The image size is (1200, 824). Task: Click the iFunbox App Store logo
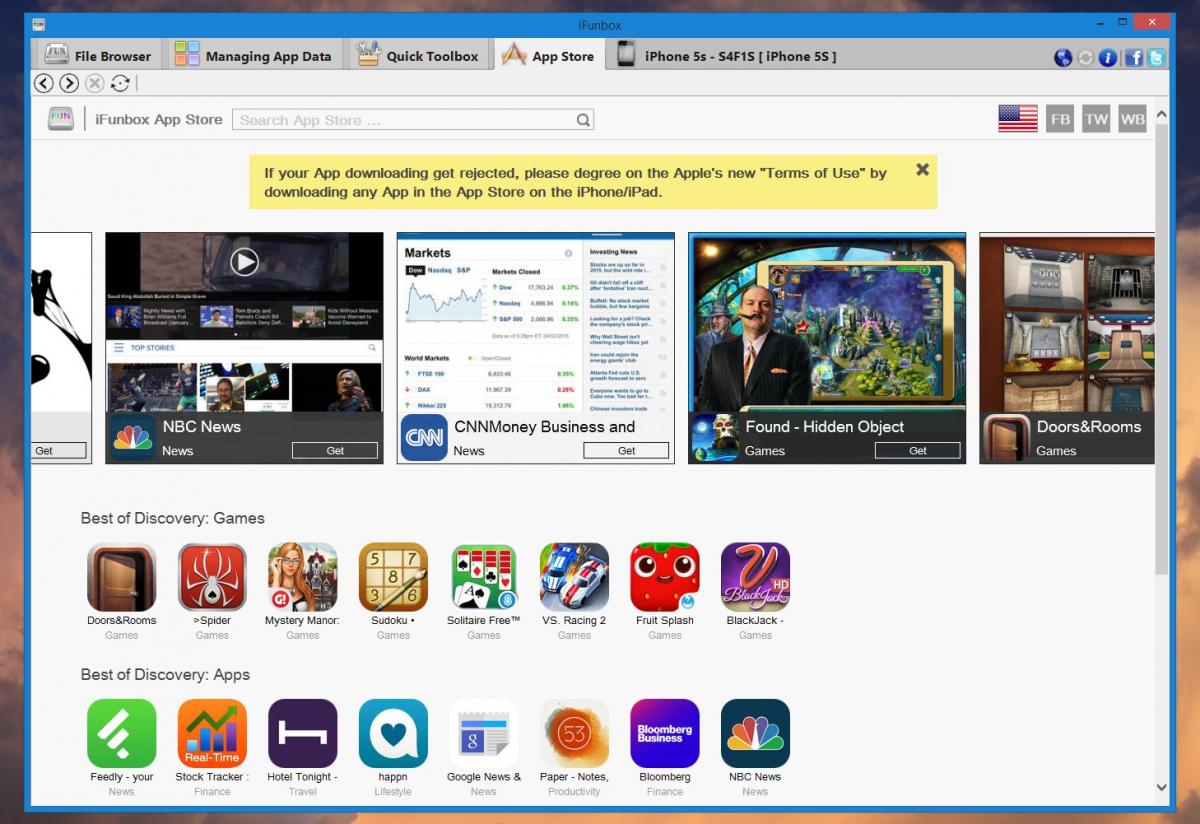[x=61, y=119]
